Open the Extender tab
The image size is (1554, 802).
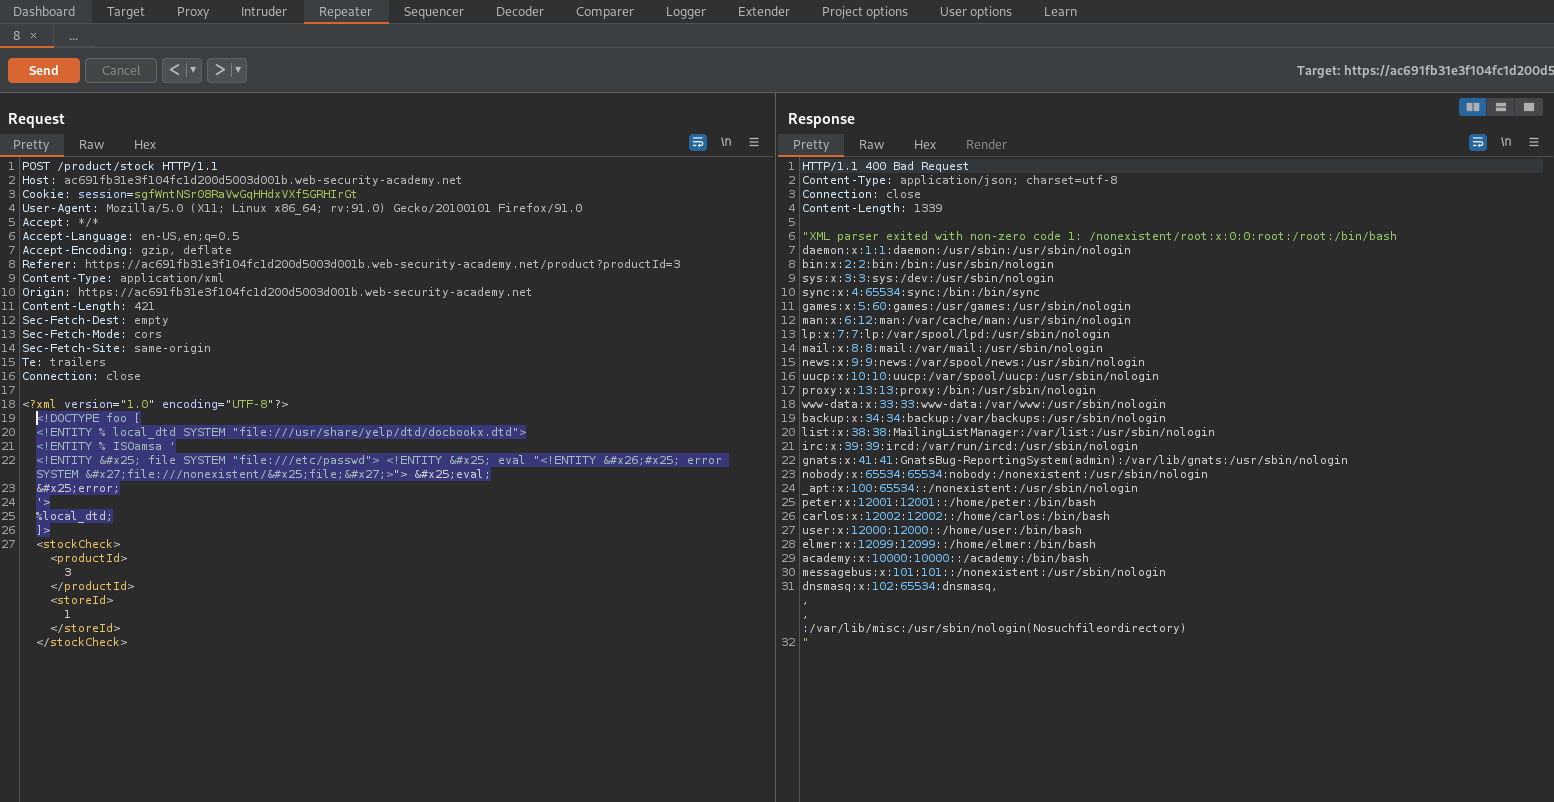tap(764, 11)
